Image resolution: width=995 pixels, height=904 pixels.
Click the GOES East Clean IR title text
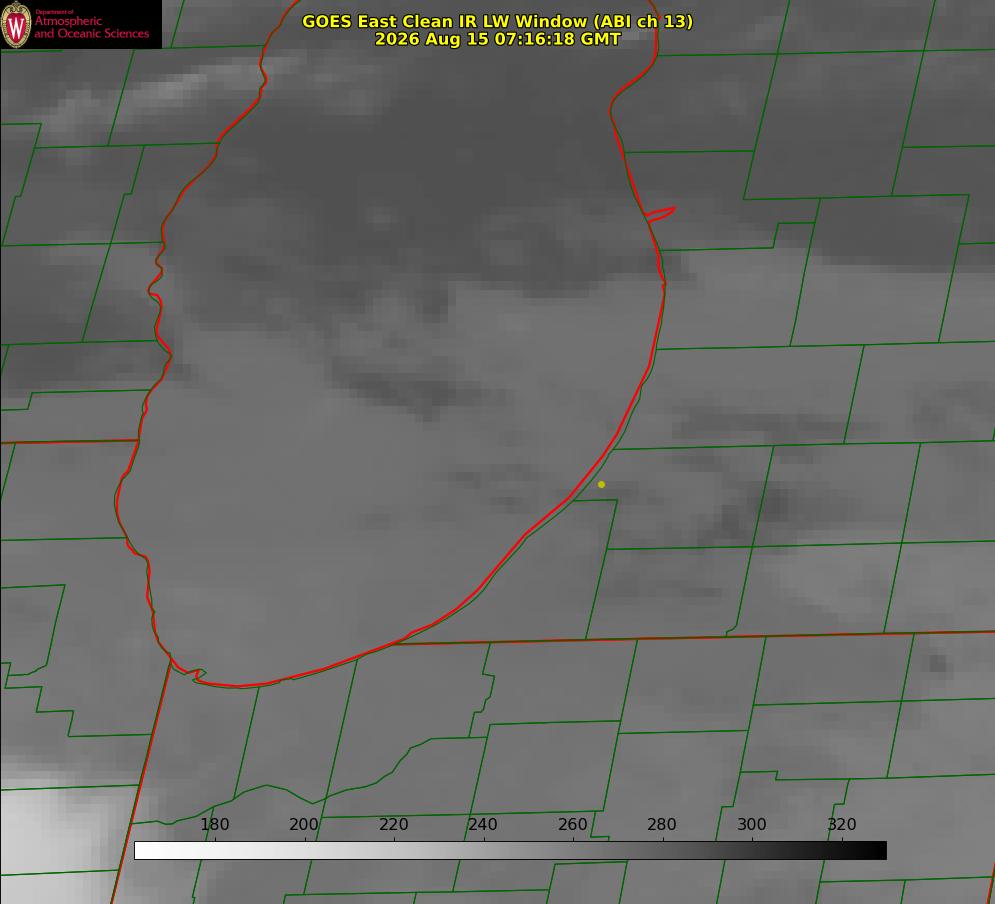click(x=497, y=21)
